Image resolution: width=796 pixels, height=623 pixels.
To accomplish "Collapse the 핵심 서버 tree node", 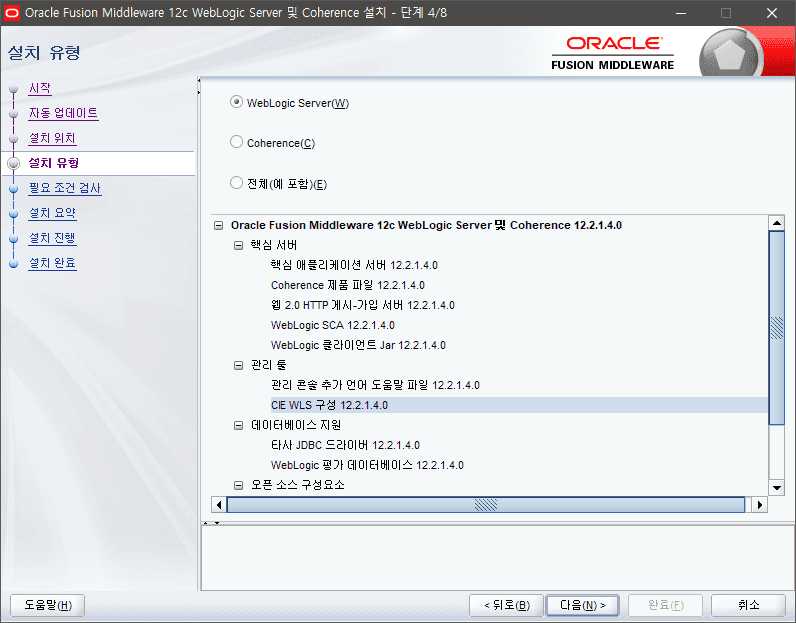I will pyautogui.click(x=238, y=245).
